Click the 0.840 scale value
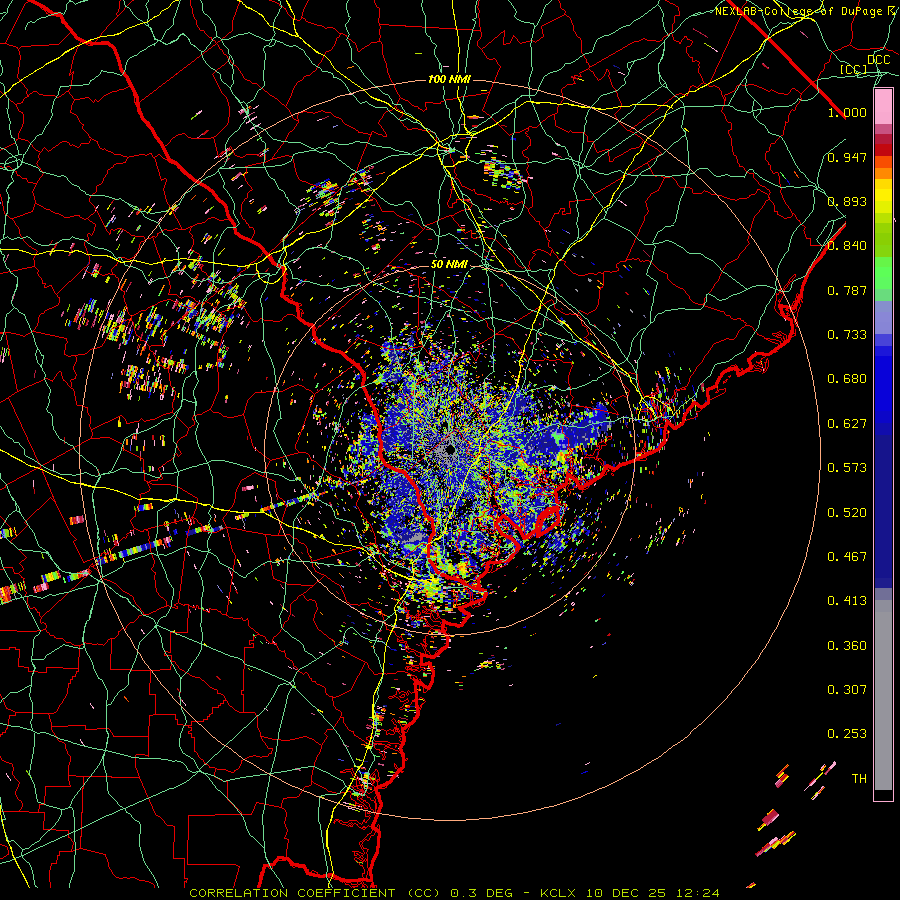The height and width of the screenshot is (900, 900). coord(847,246)
